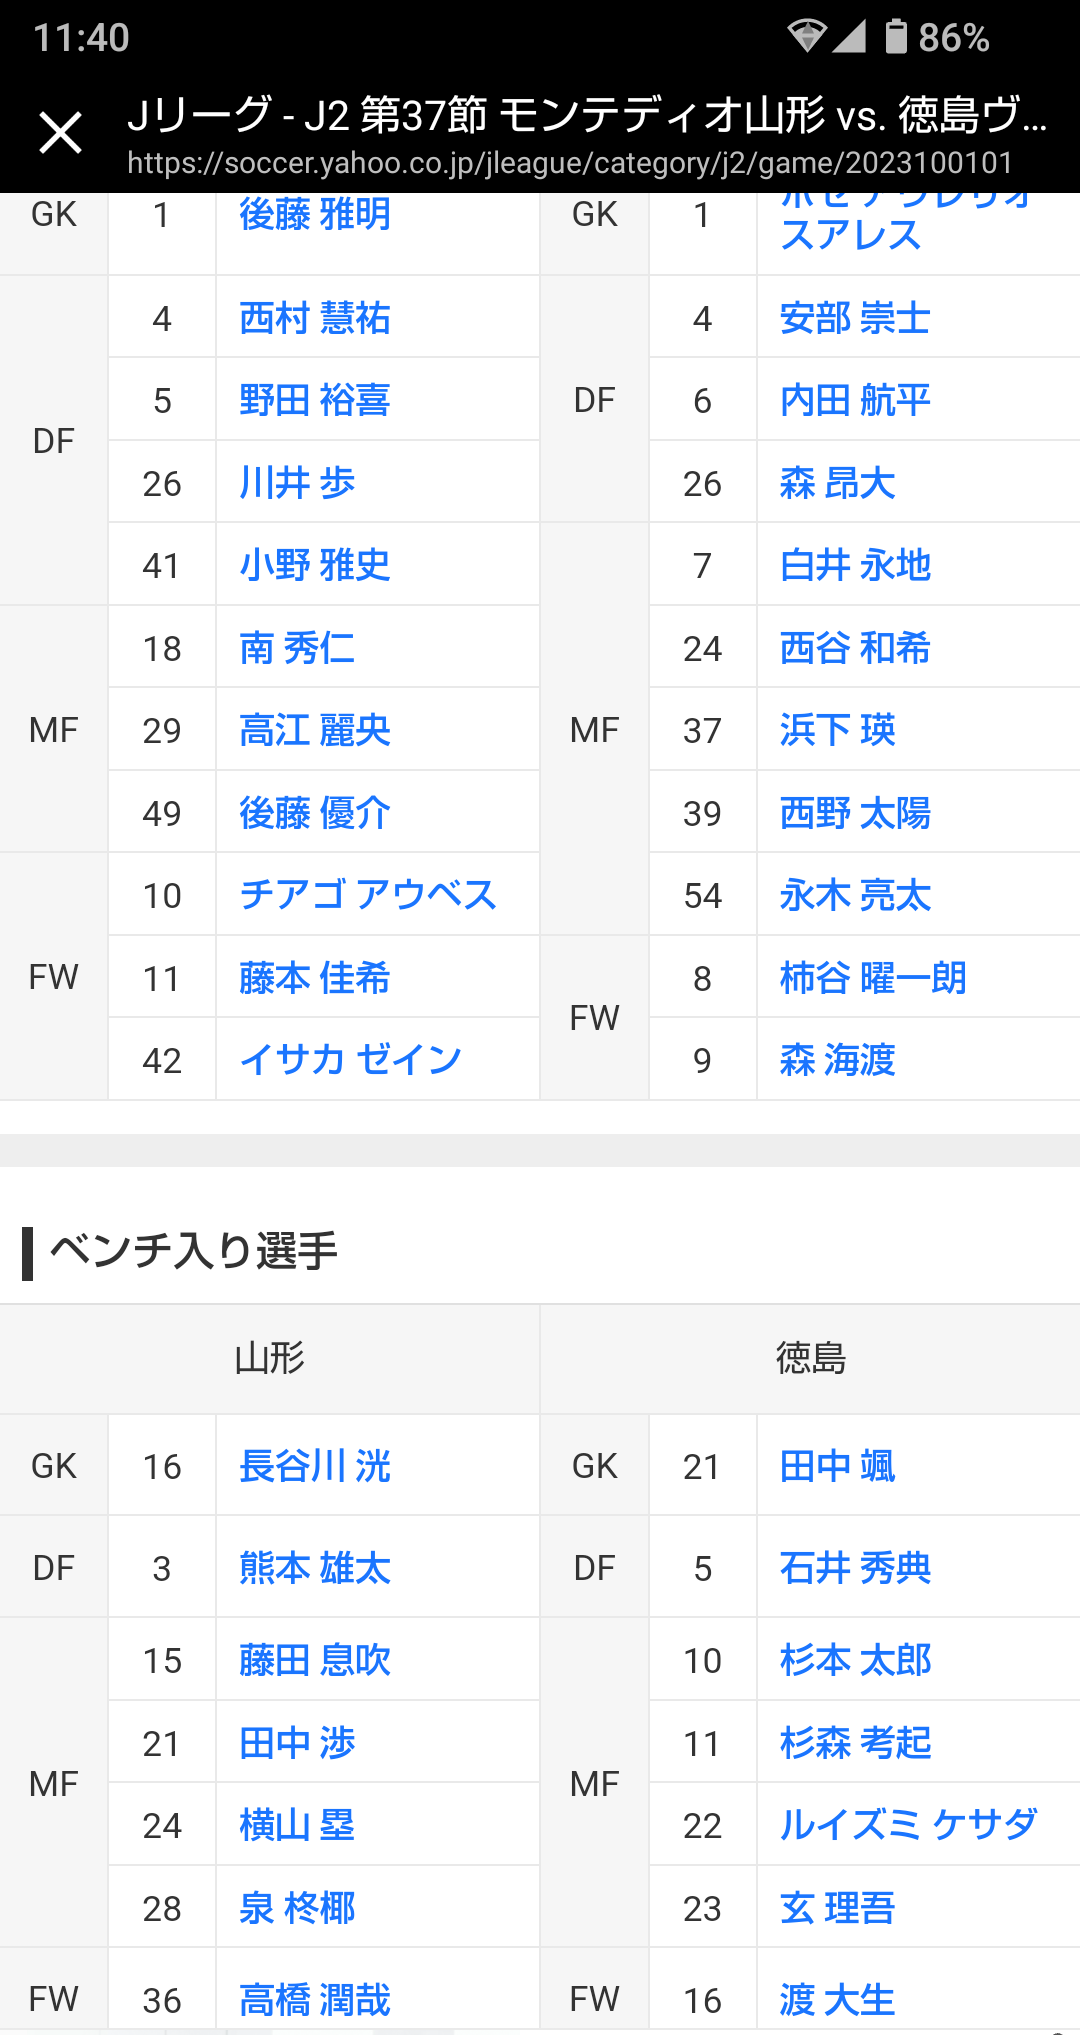Open チアゴ アウベス player page
Image resolution: width=1080 pixels, height=2035 pixels.
pos(368,895)
